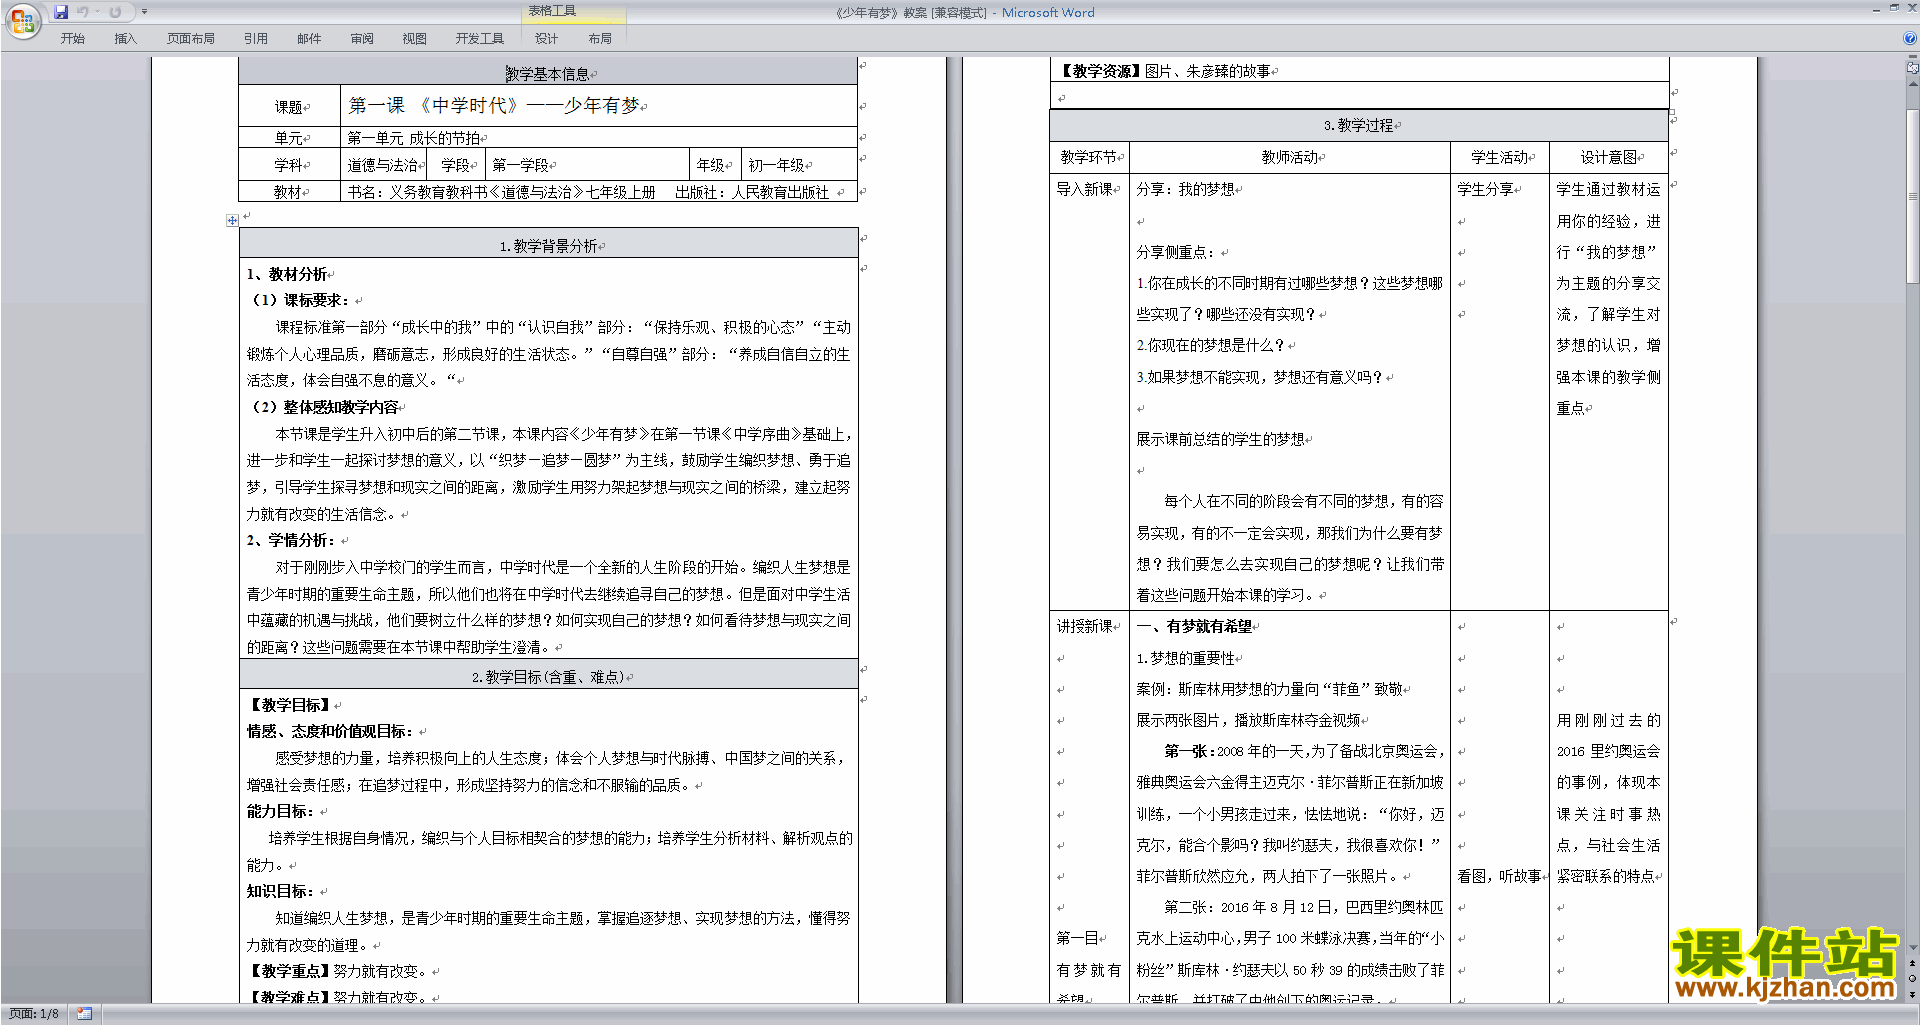Open Word help question mark icon

(x=1910, y=39)
